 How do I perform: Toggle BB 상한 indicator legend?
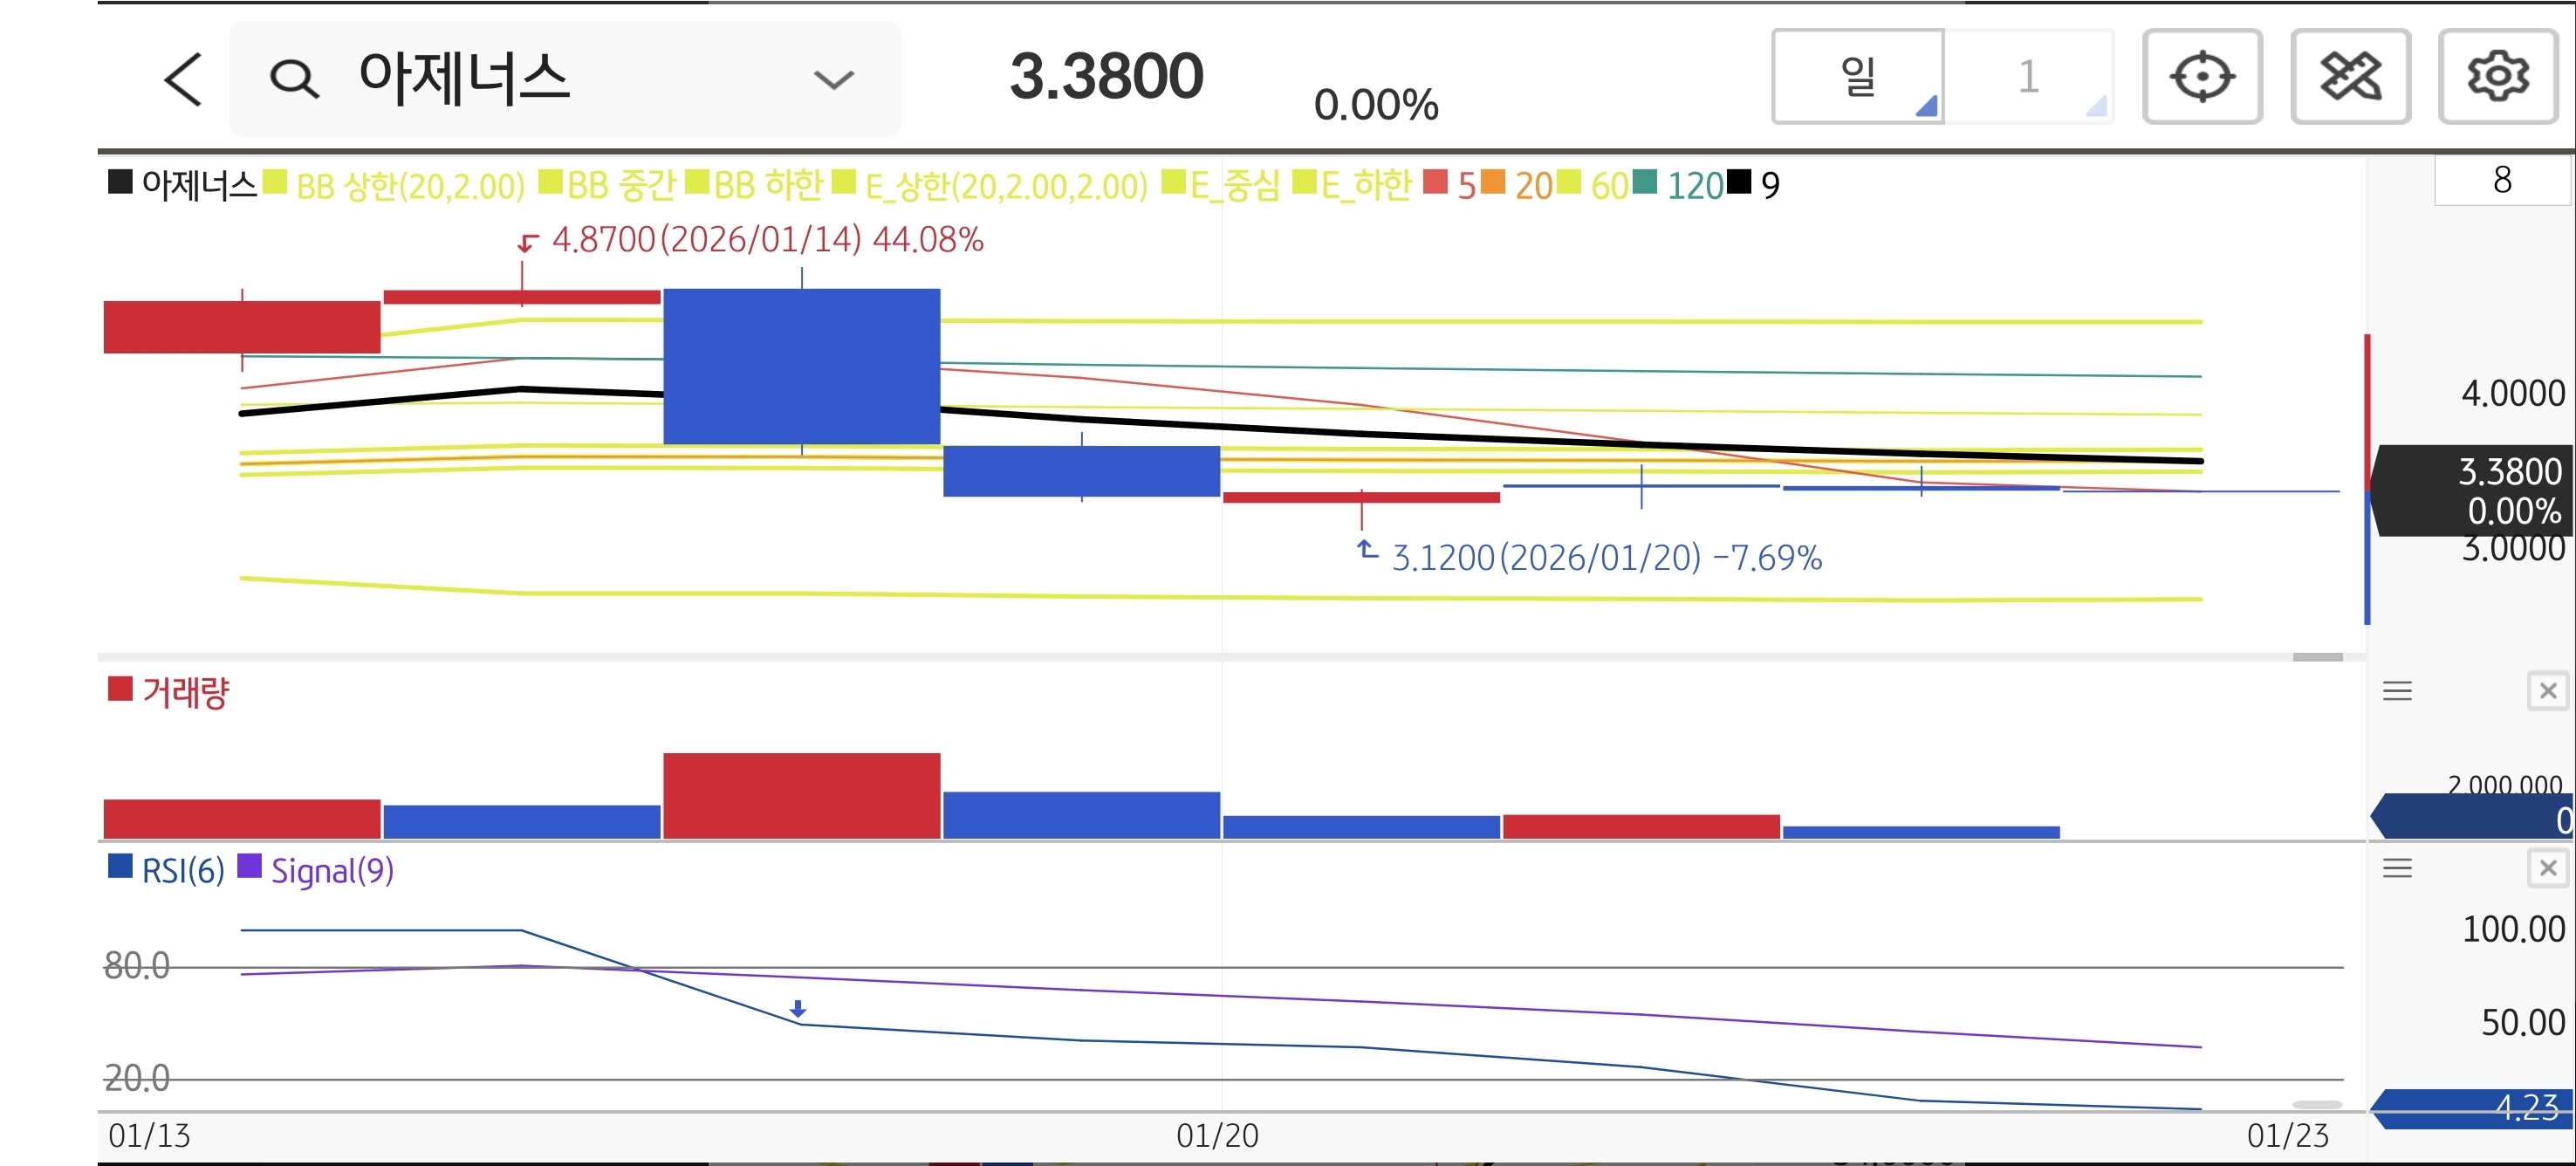click(x=409, y=186)
